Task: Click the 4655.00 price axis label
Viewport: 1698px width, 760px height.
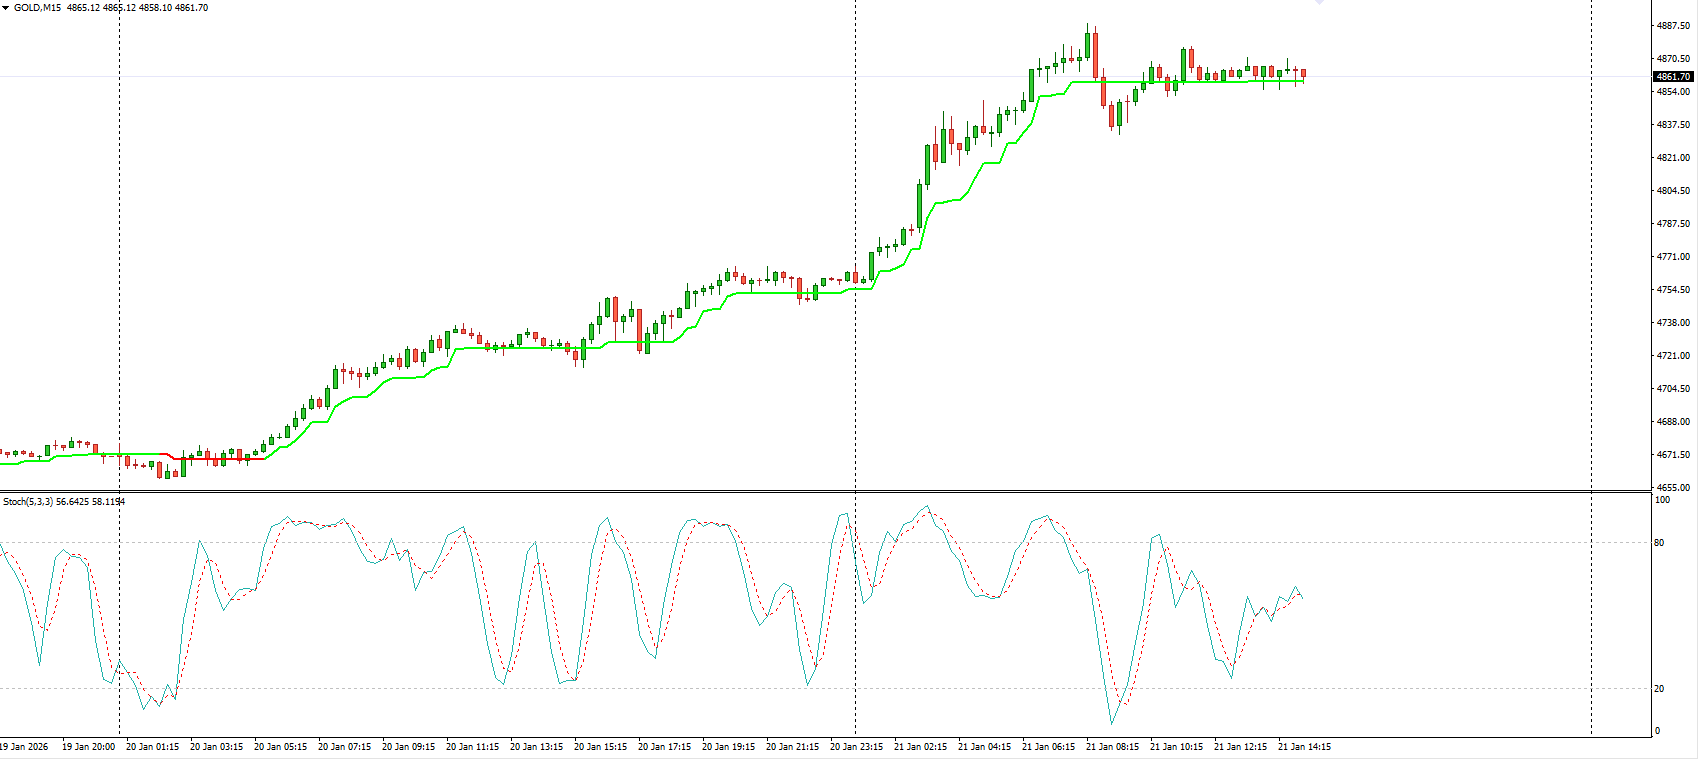Action: coord(1673,488)
